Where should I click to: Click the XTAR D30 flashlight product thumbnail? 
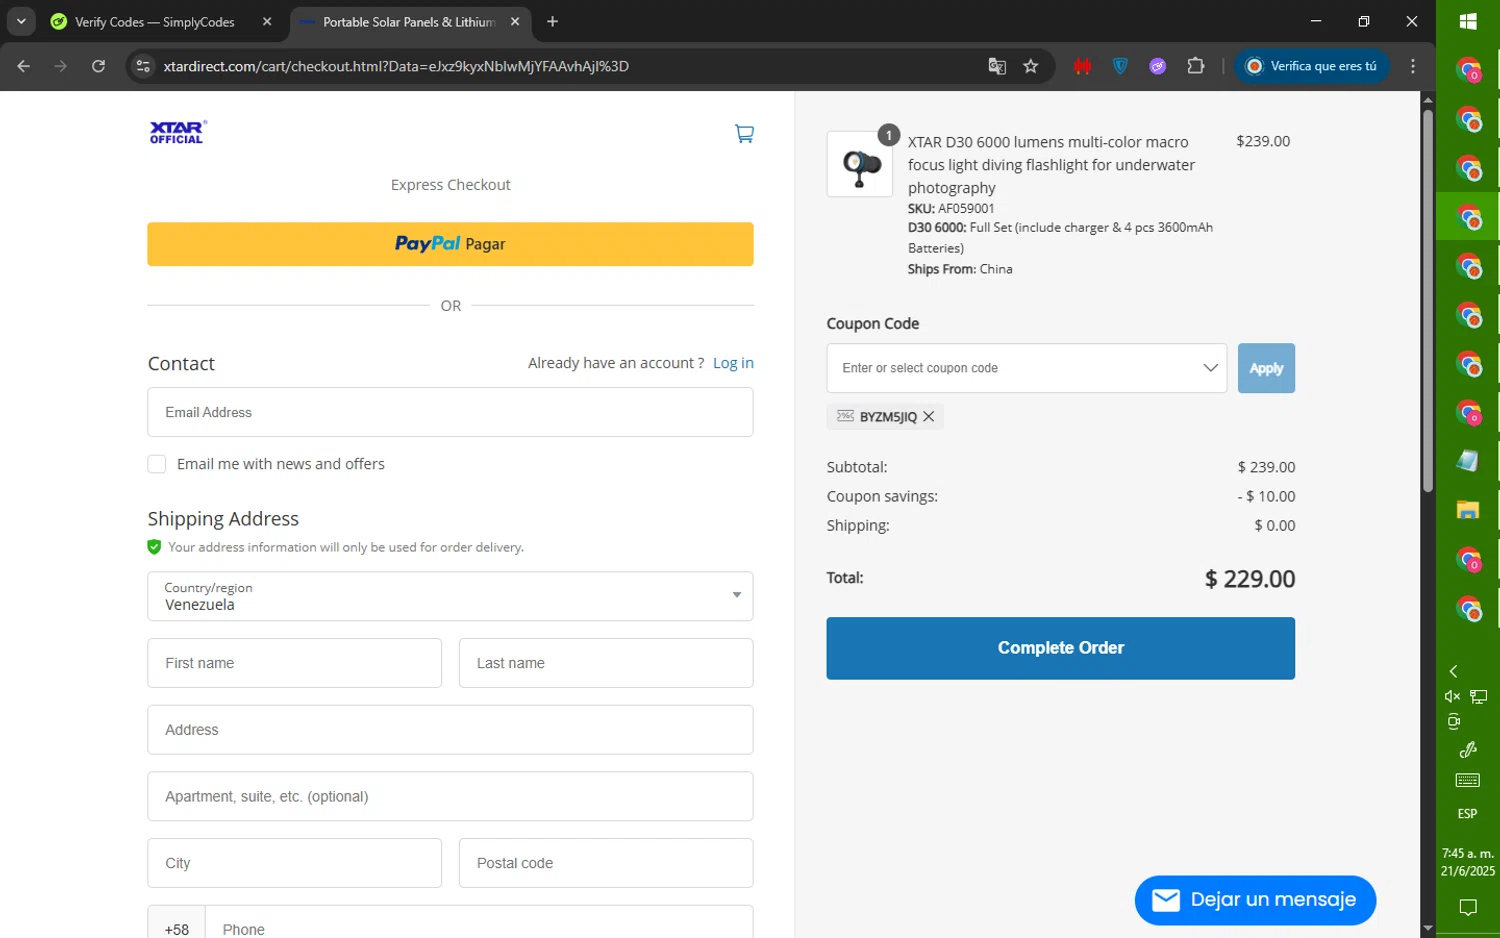(x=860, y=164)
